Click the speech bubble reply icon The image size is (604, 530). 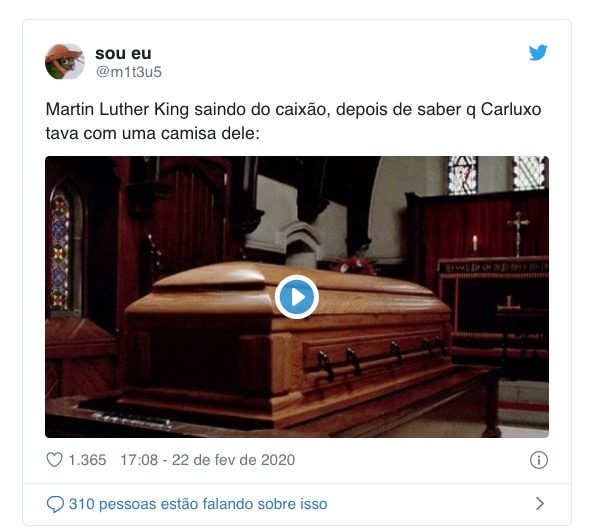point(55,504)
